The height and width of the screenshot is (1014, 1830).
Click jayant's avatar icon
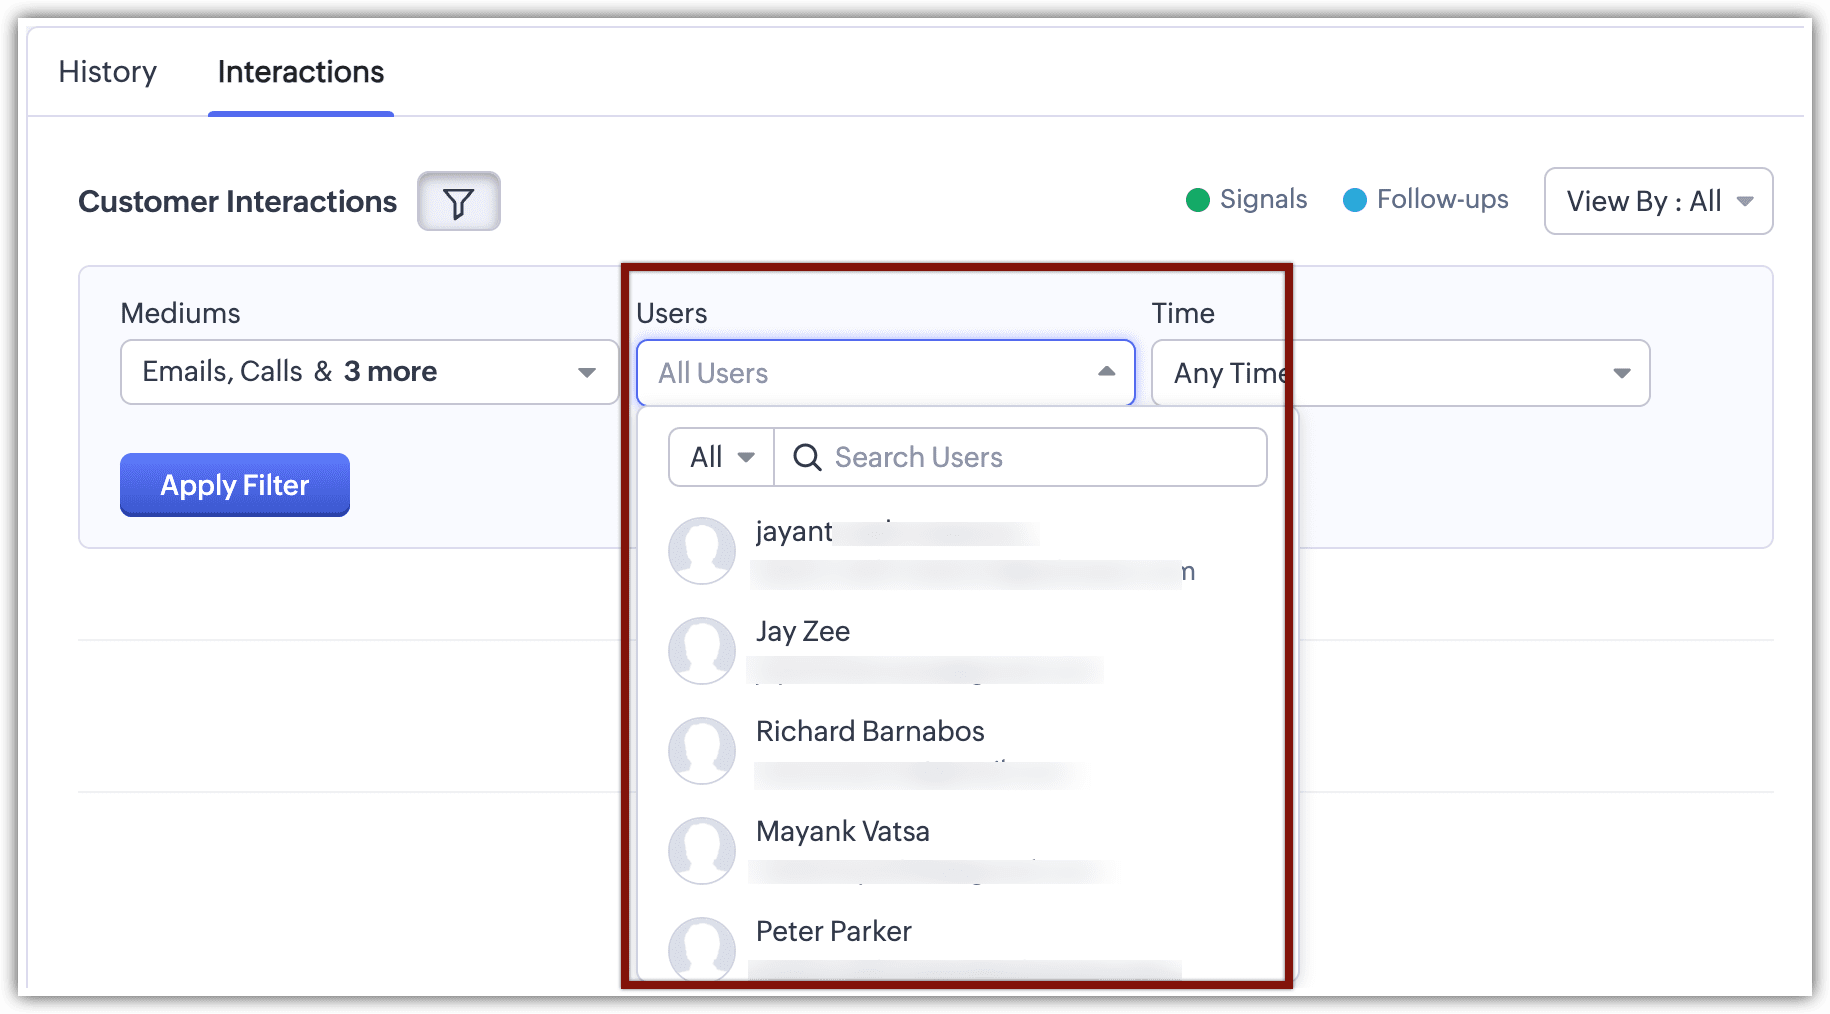[x=702, y=550]
